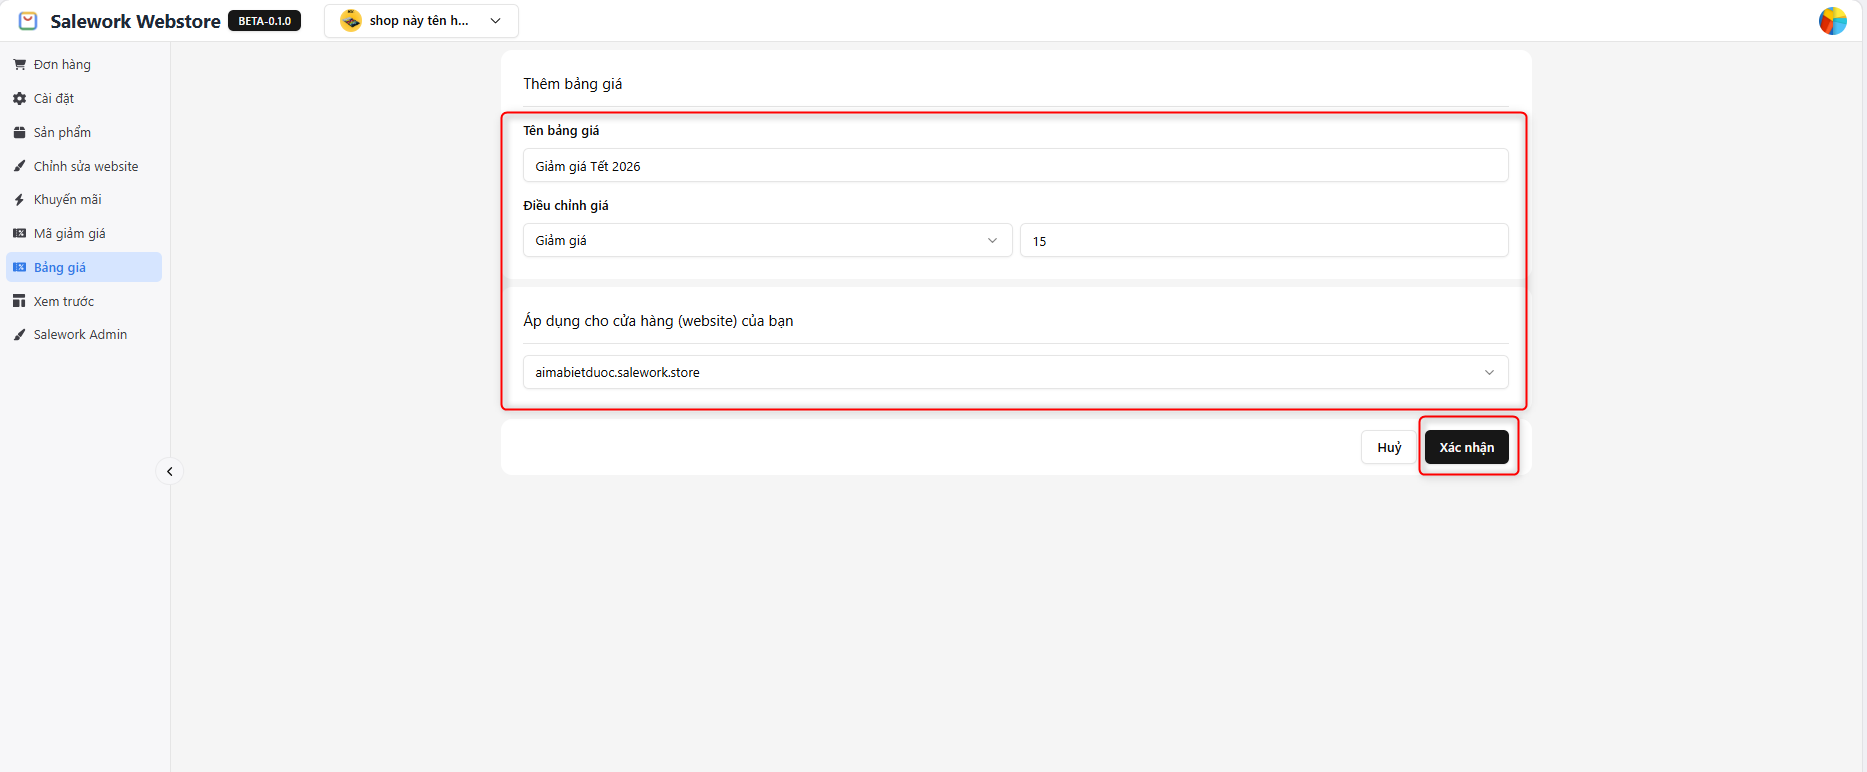Click the Salework Webstore logo icon
Image resolution: width=1867 pixels, height=772 pixels.
(28, 21)
